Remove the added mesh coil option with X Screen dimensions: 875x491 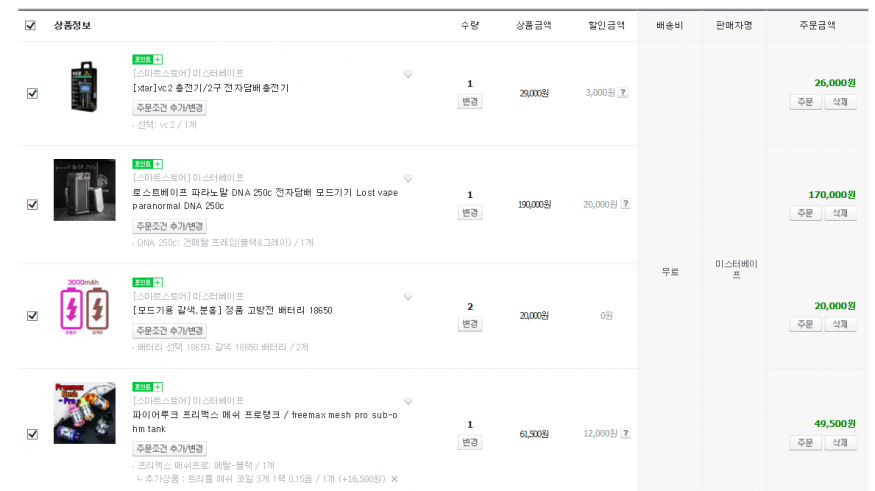(394, 479)
